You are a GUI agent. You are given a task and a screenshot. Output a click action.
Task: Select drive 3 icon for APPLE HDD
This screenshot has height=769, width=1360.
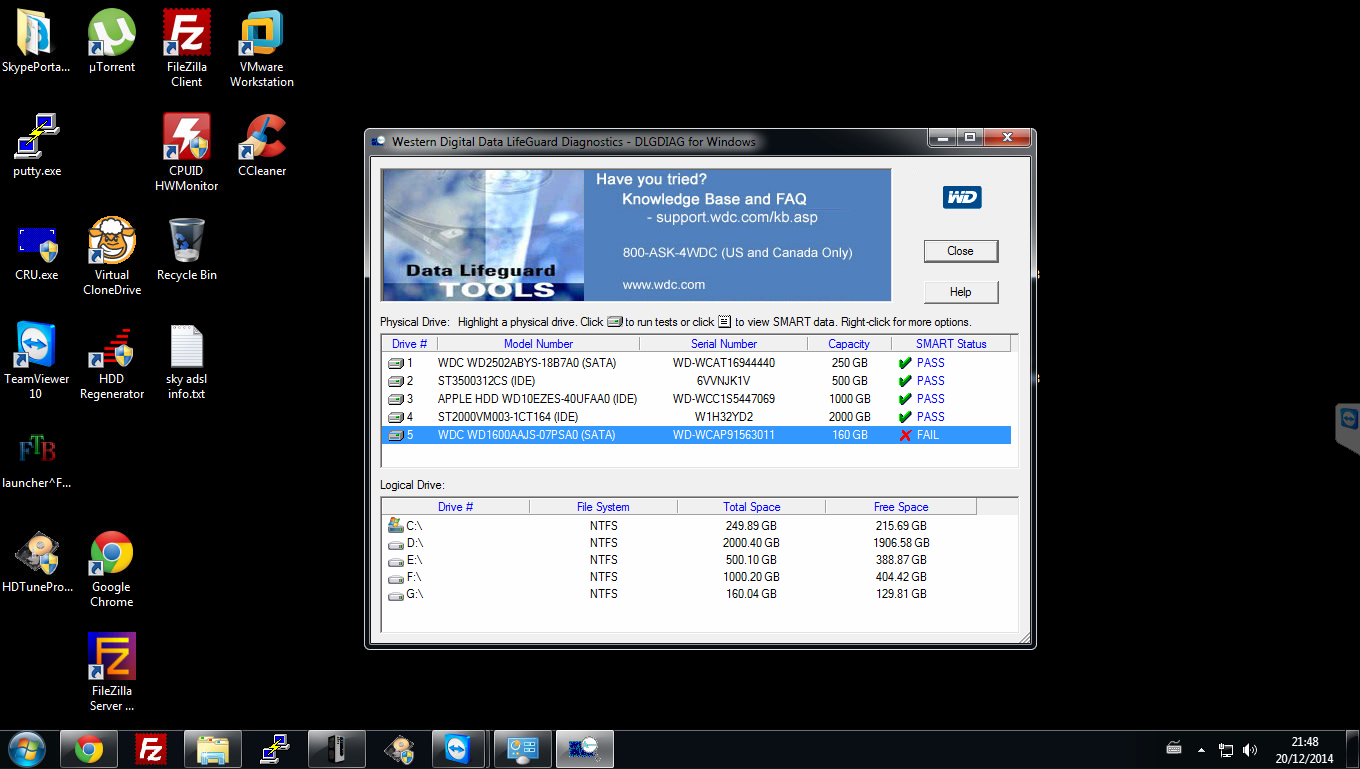tap(396, 399)
